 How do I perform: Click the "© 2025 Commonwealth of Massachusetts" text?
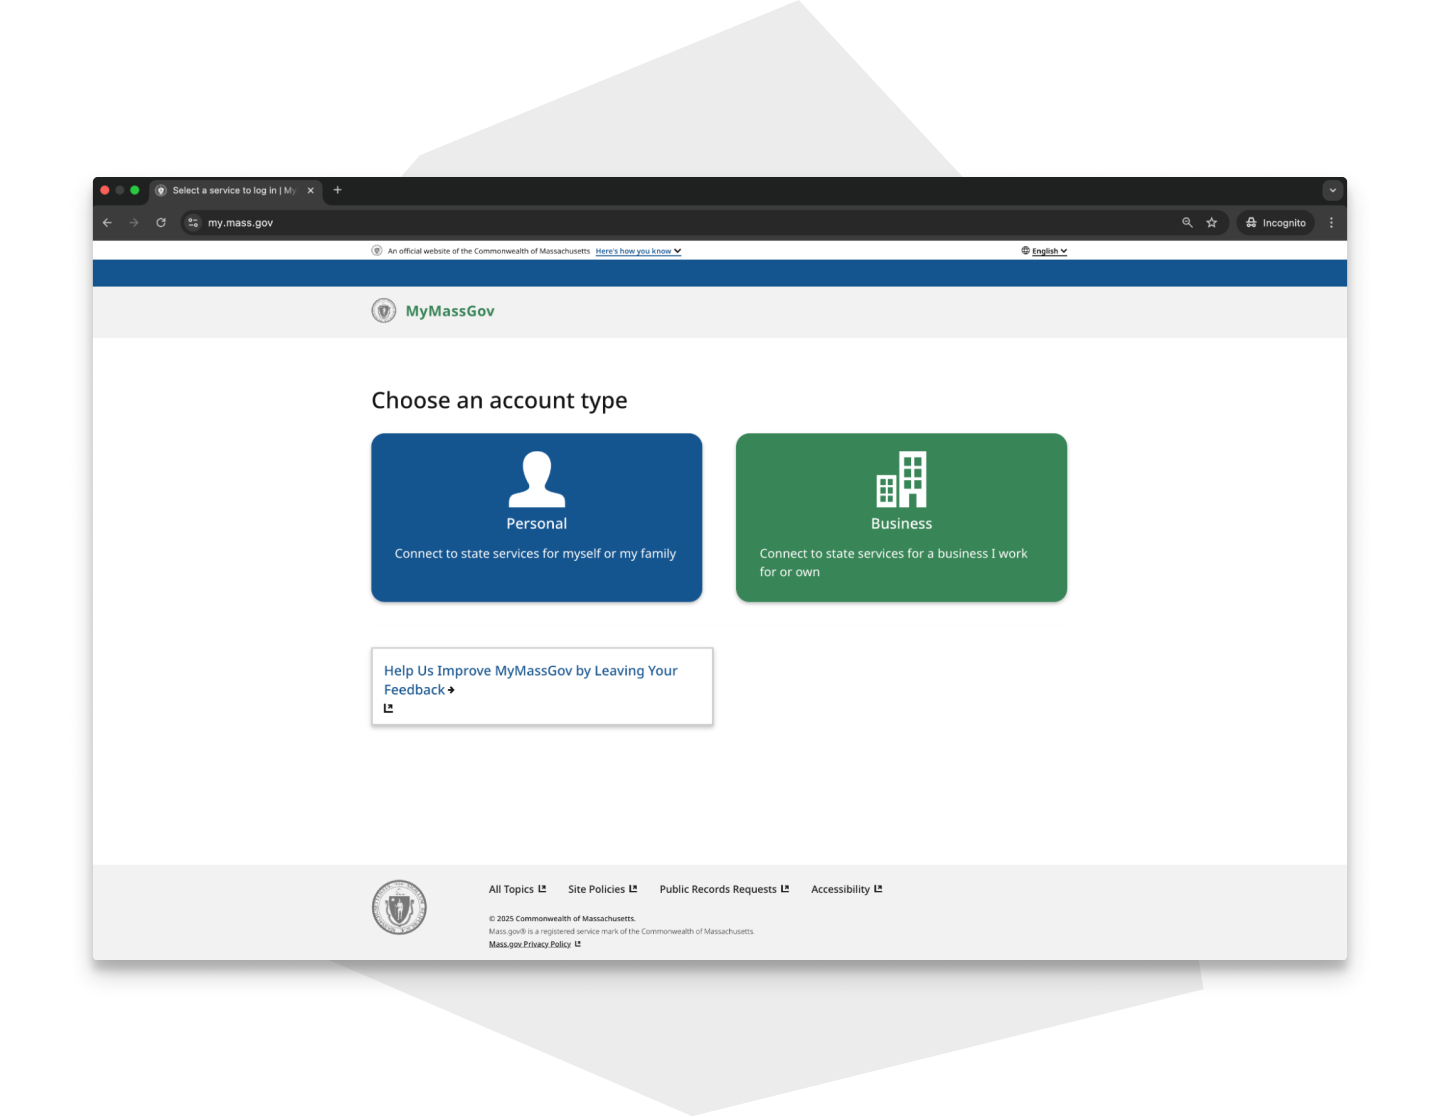(562, 918)
